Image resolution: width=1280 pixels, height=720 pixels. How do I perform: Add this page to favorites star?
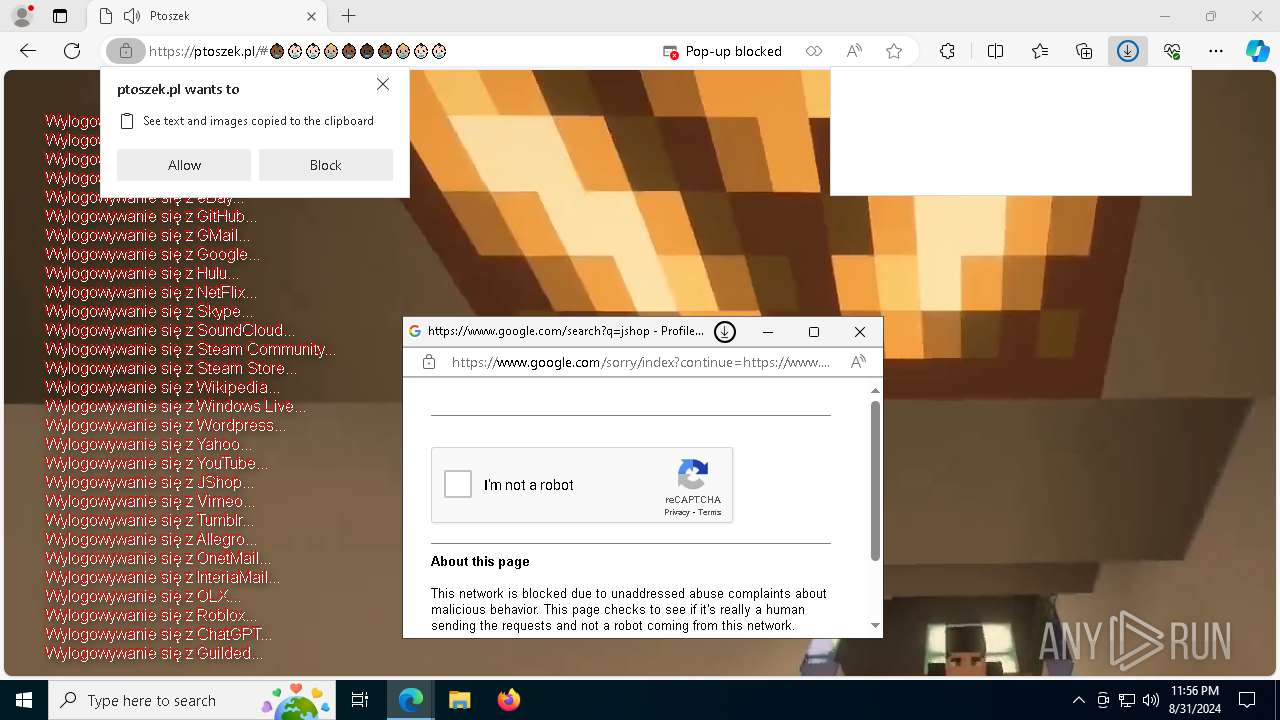894,51
